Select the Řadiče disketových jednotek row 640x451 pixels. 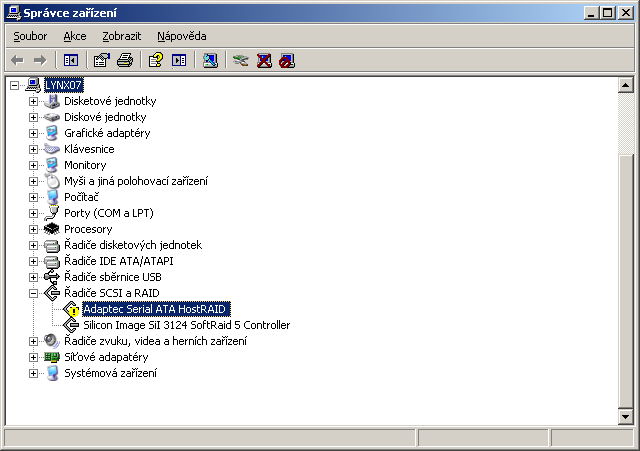[x=133, y=245]
